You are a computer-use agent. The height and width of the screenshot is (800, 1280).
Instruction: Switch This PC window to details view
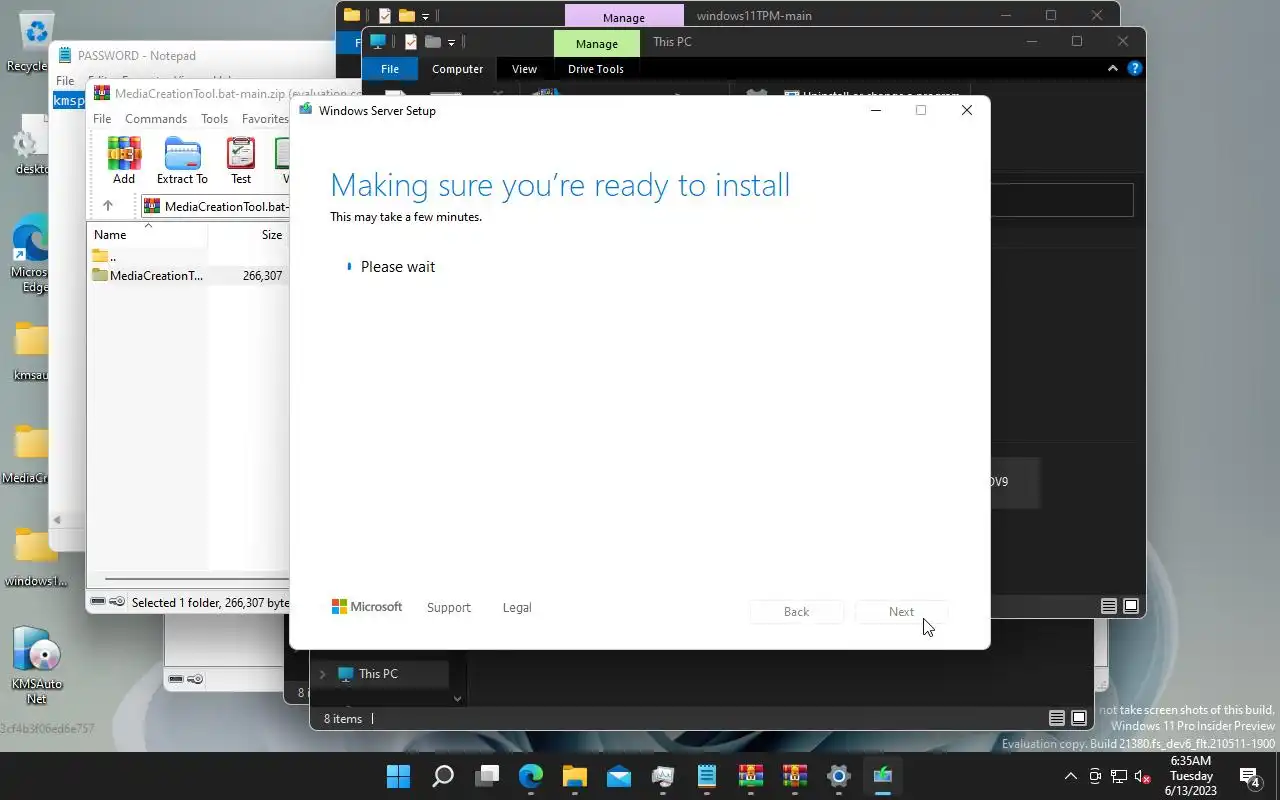click(x=1109, y=606)
